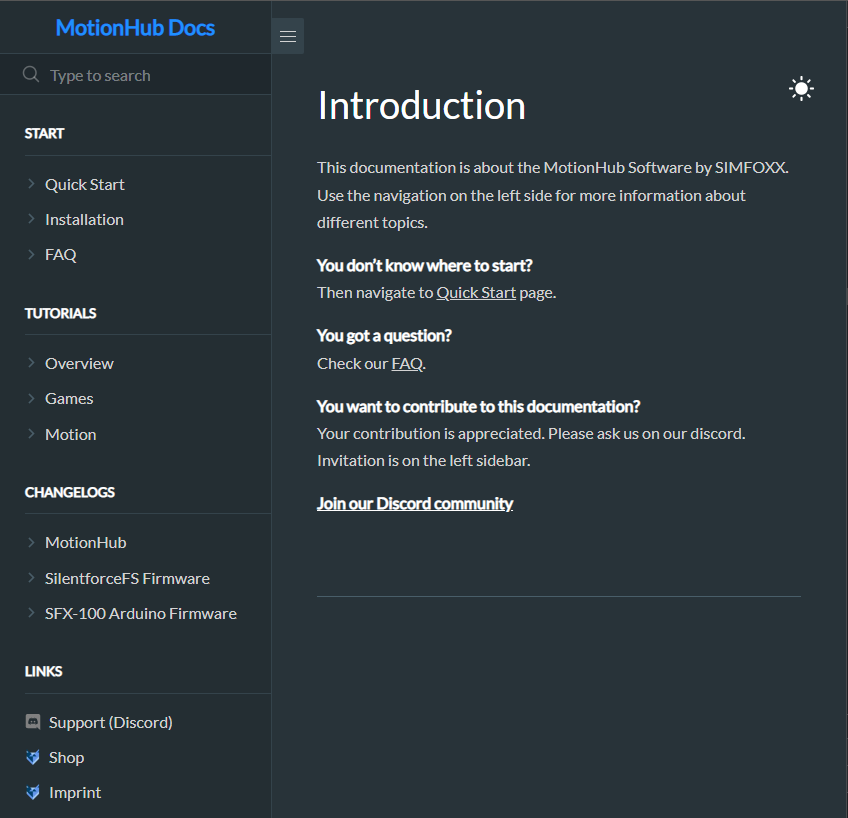Open the Games tutorials item

(69, 398)
